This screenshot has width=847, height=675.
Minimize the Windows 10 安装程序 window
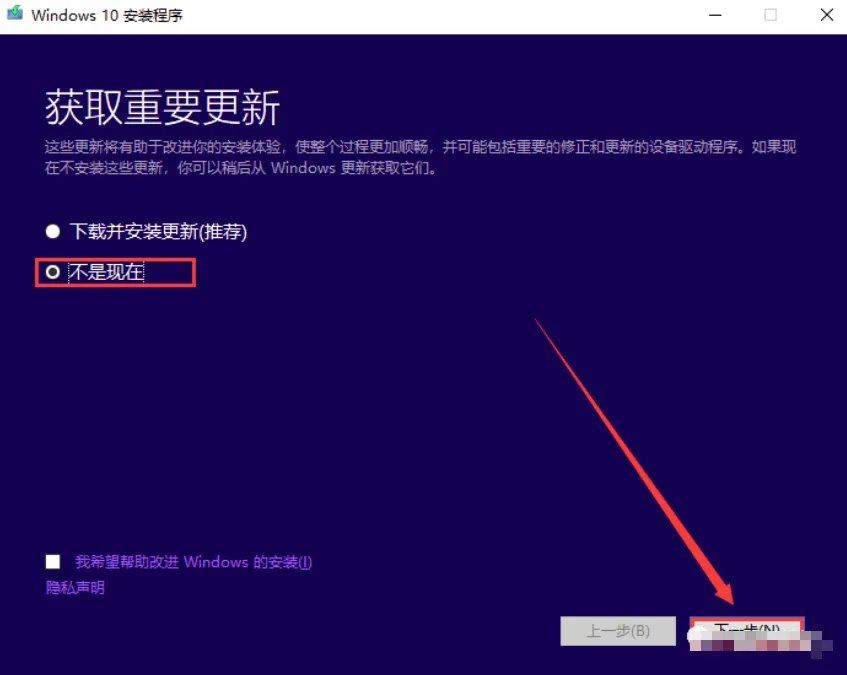pyautogui.click(x=715, y=15)
